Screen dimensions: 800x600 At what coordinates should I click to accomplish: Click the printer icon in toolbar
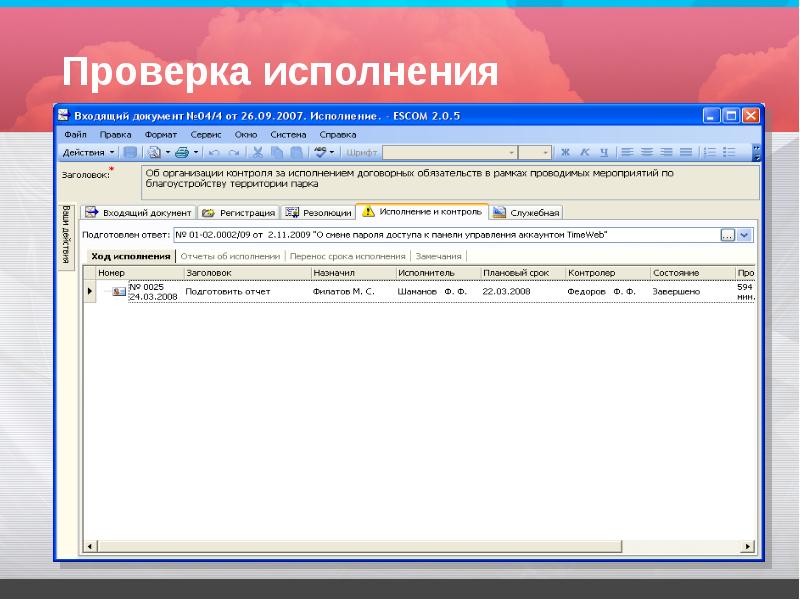pos(181,153)
